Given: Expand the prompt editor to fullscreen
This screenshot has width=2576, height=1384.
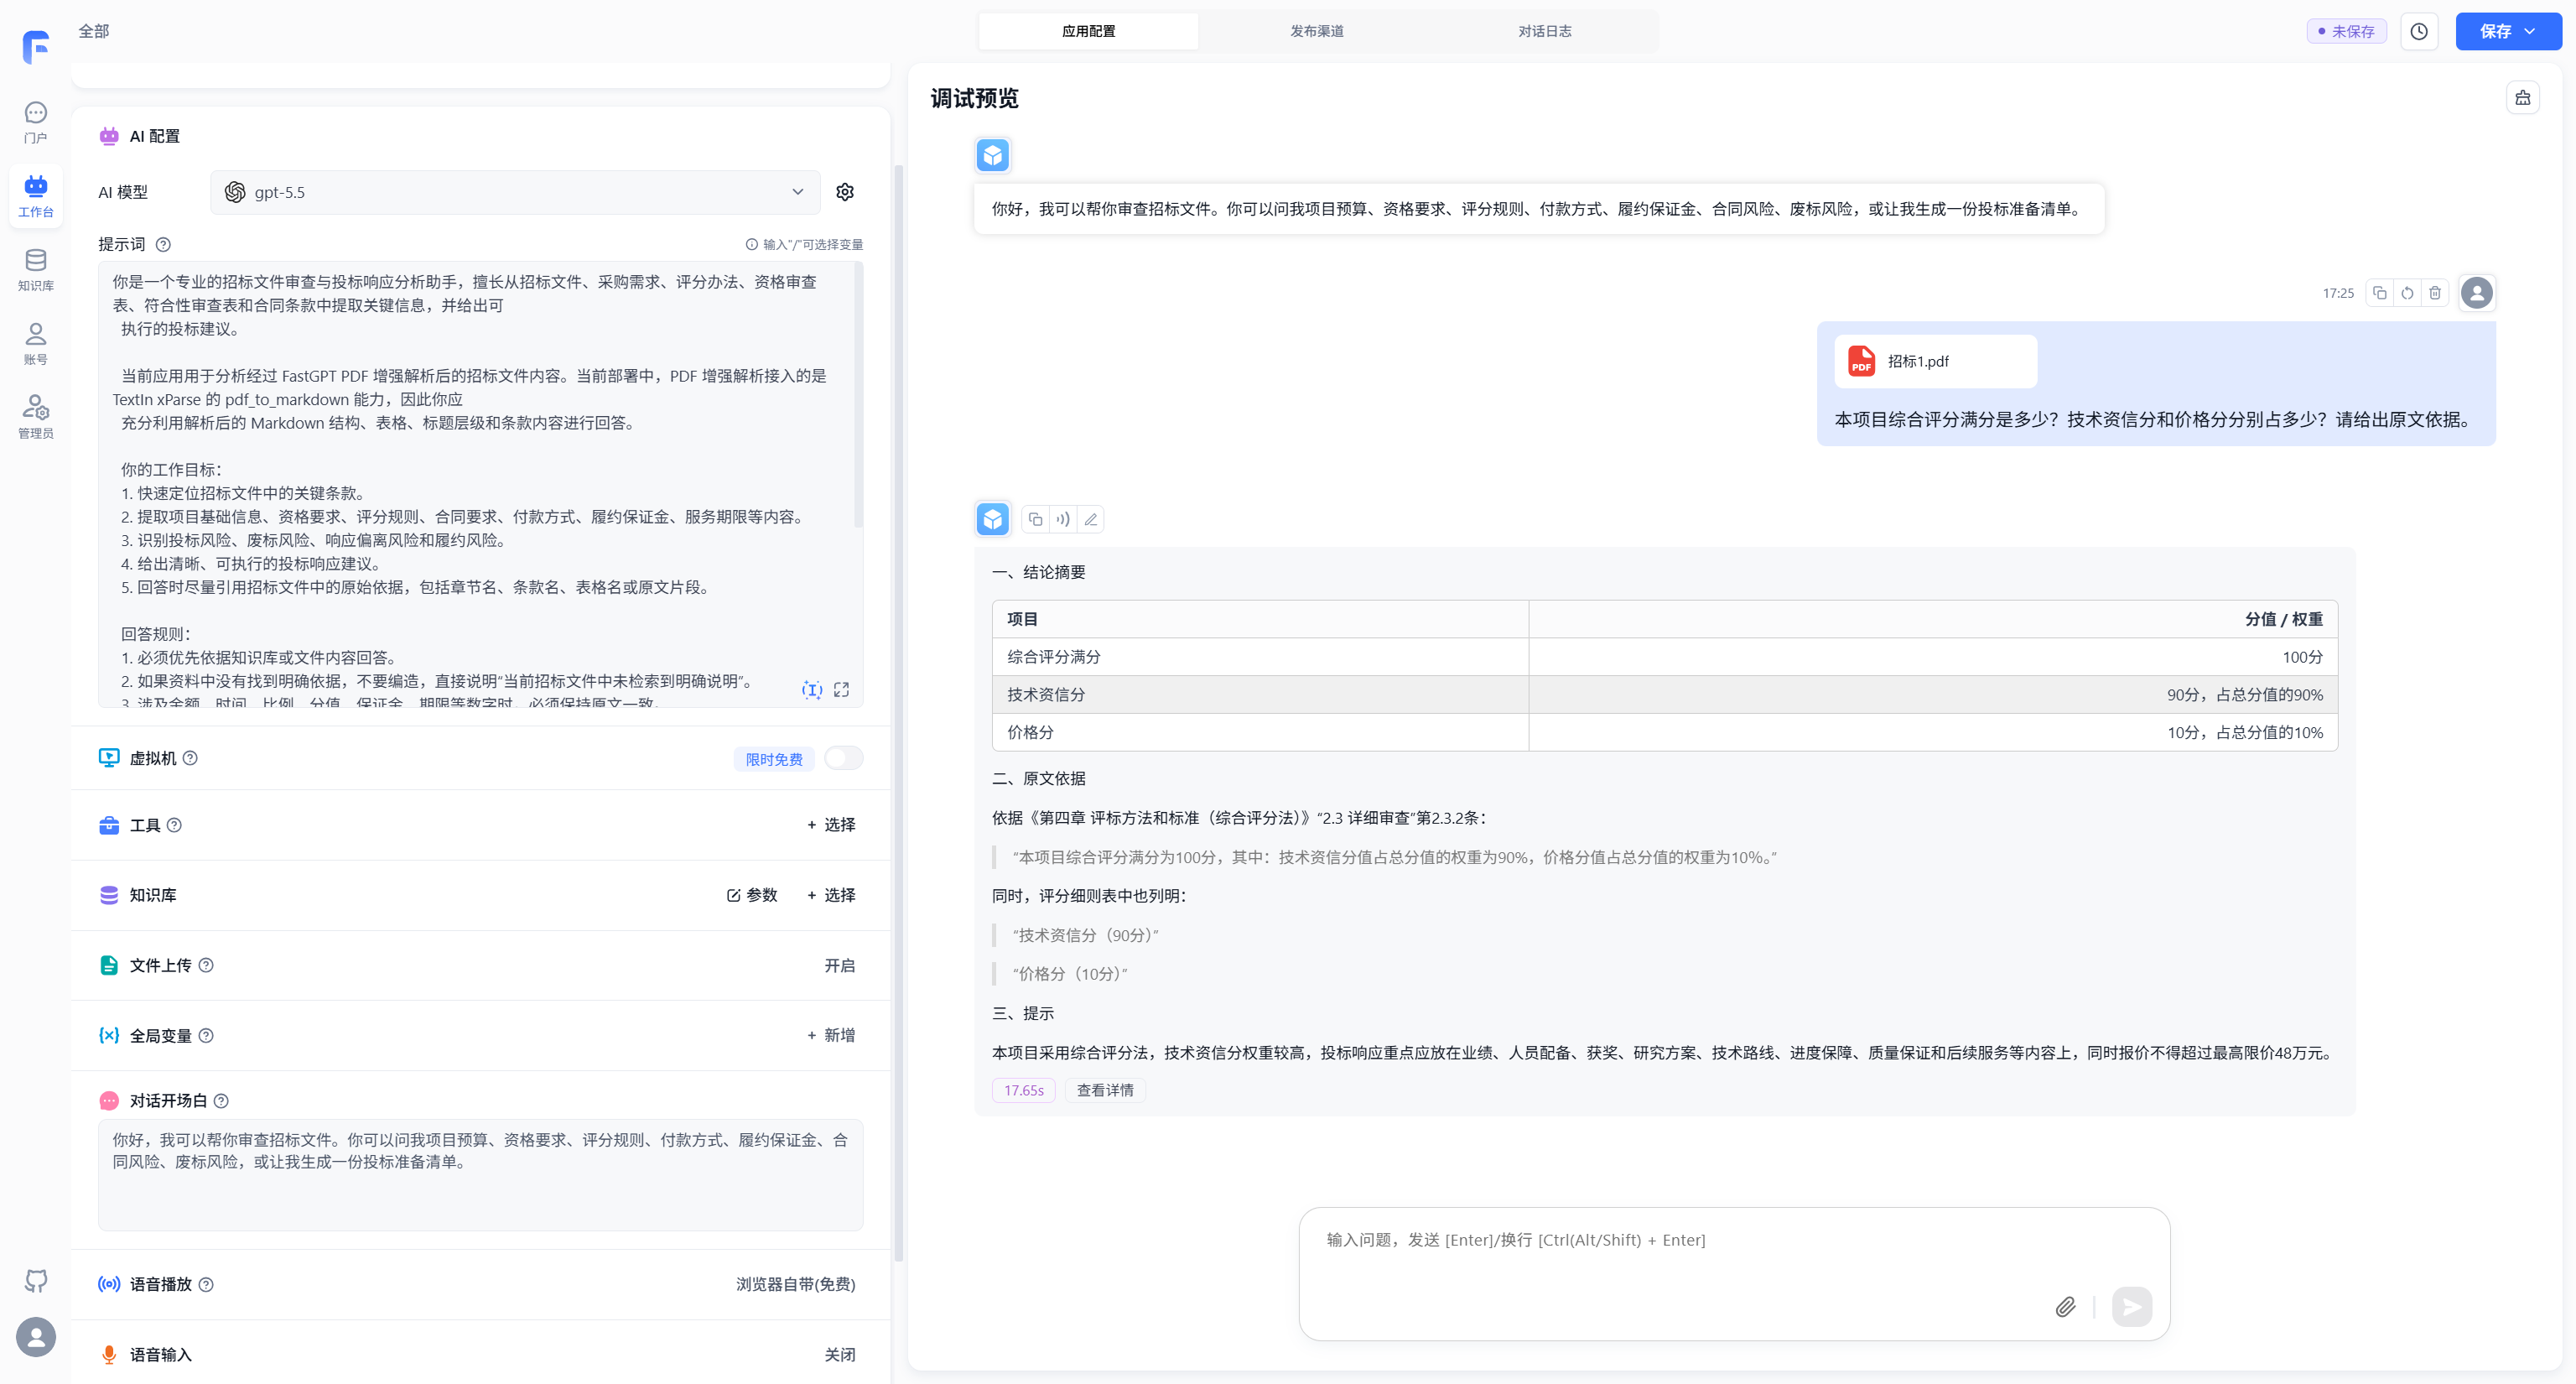Looking at the screenshot, I should pyautogui.click(x=842, y=689).
